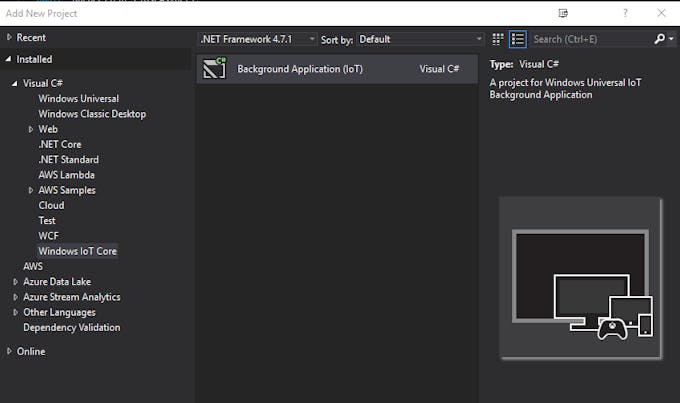Select Windows Universal category
Viewport: 680px width, 403px height.
[78, 98]
